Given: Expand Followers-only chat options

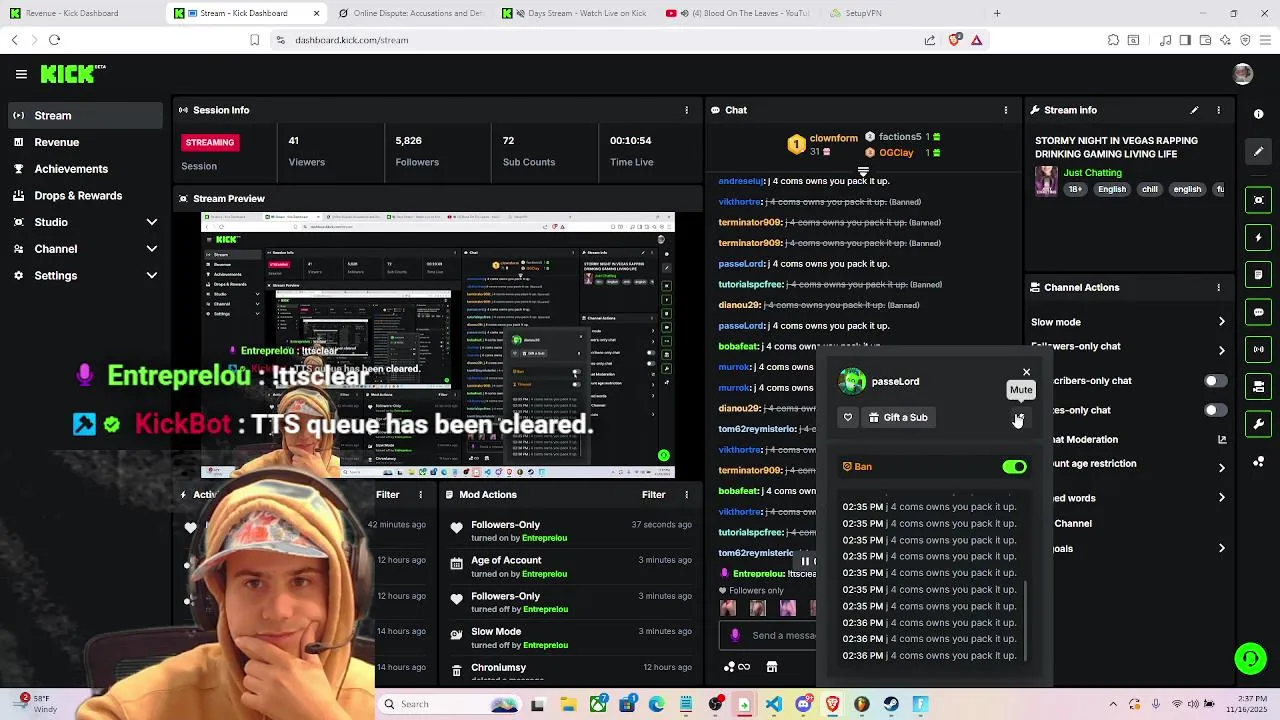Looking at the screenshot, I should pyautogui.click(x=1221, y=350).
